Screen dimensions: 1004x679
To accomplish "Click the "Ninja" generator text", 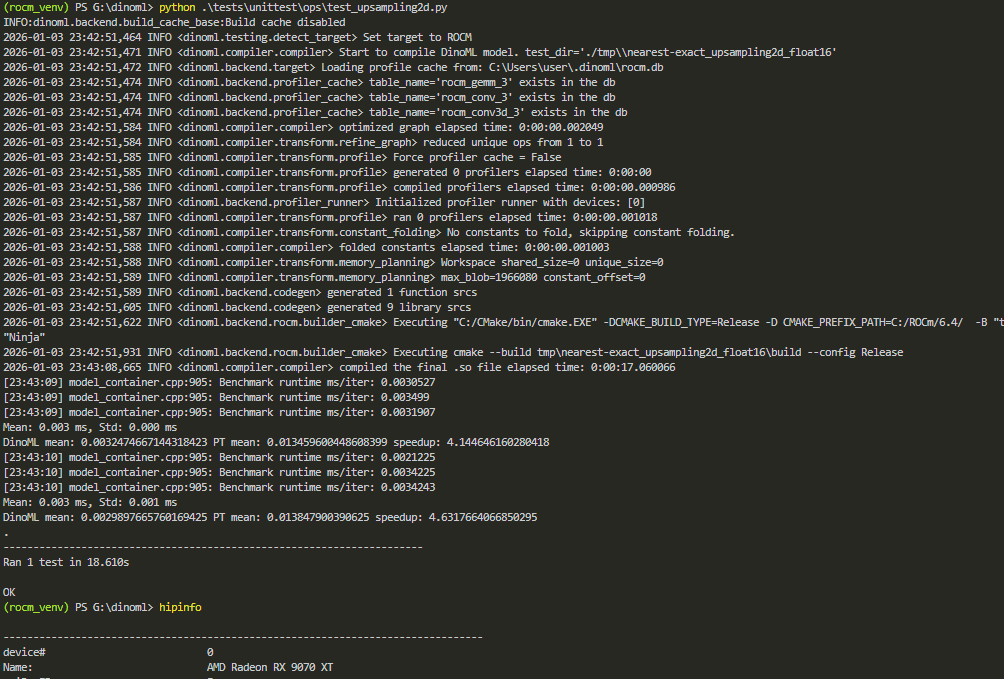I will click(24, 338).
